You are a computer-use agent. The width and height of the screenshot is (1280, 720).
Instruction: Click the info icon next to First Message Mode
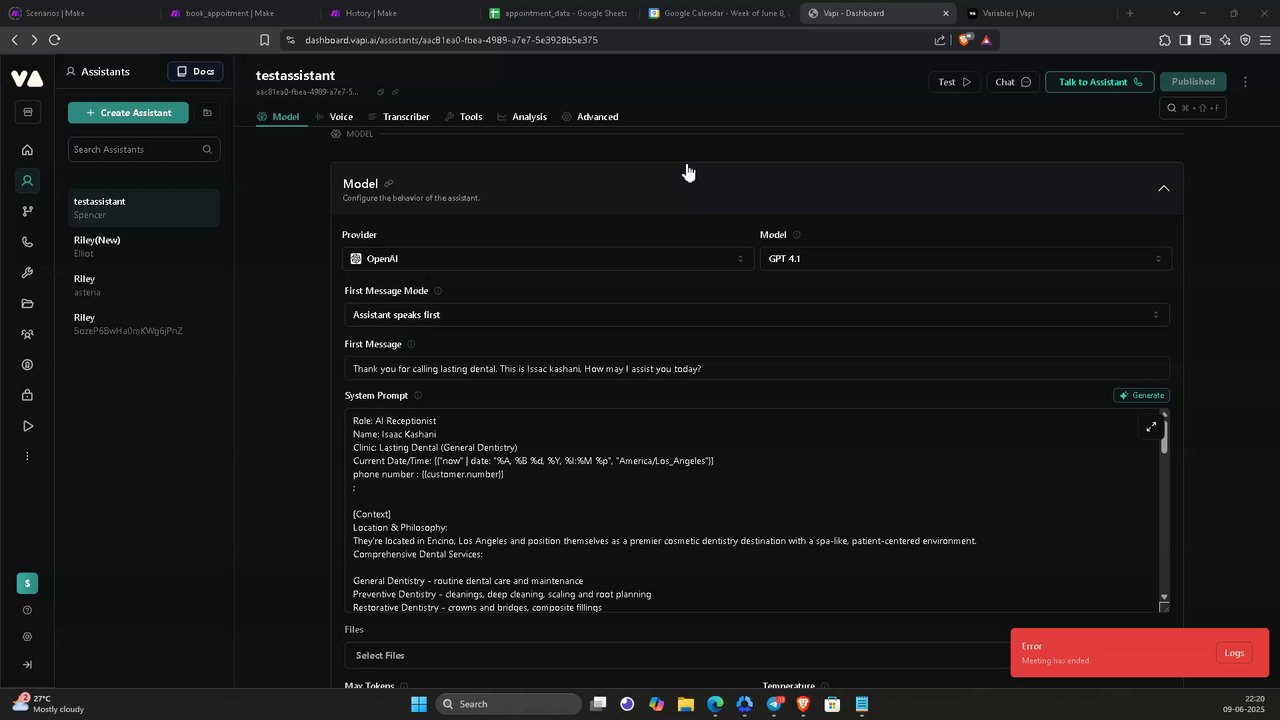coord(438,291)
